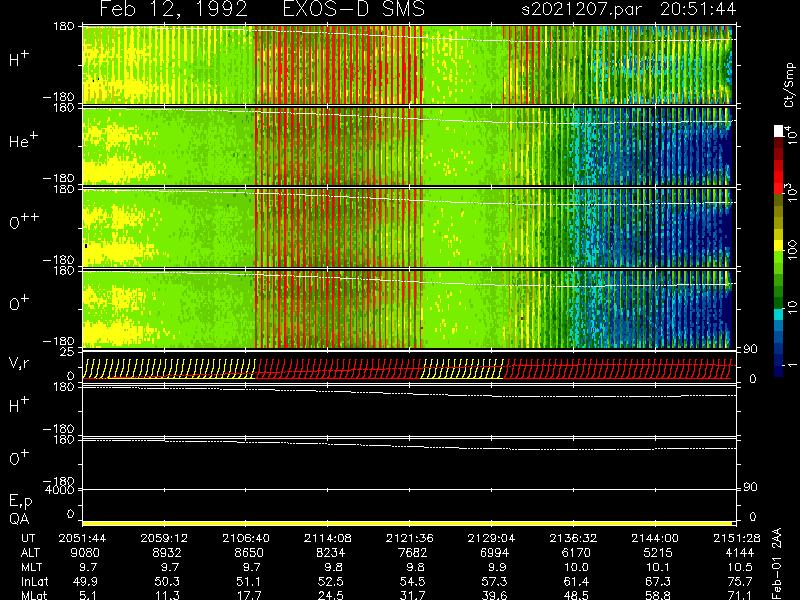
Task: Click the MLT row label
Action: tap(31, 567)
